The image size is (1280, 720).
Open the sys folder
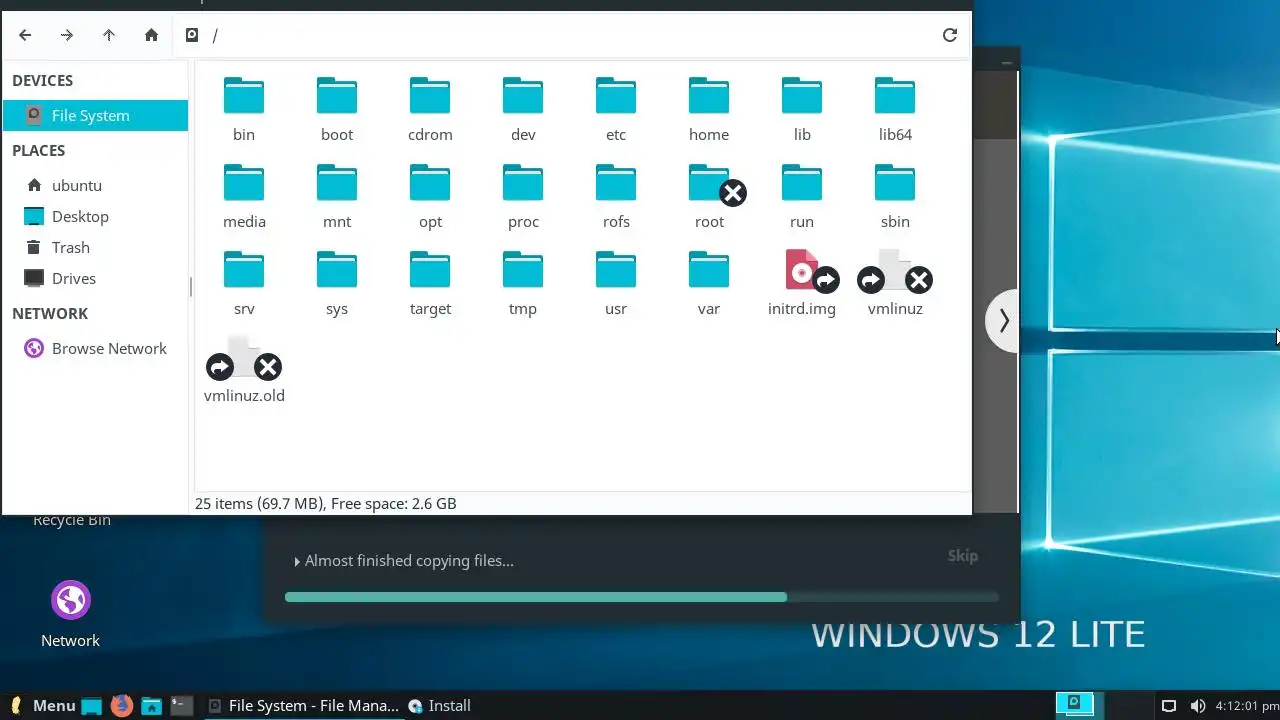click(337, 284)
